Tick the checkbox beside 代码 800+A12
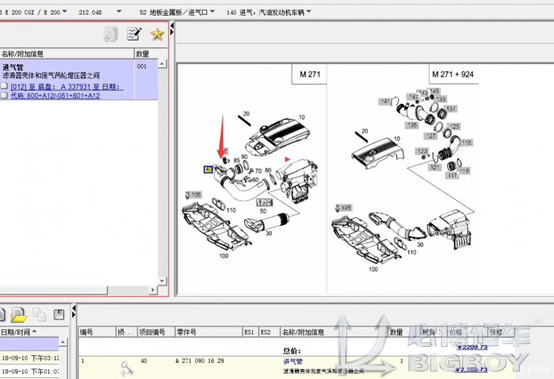The width and height of the screenshot is (554, 379). (4, 95)
